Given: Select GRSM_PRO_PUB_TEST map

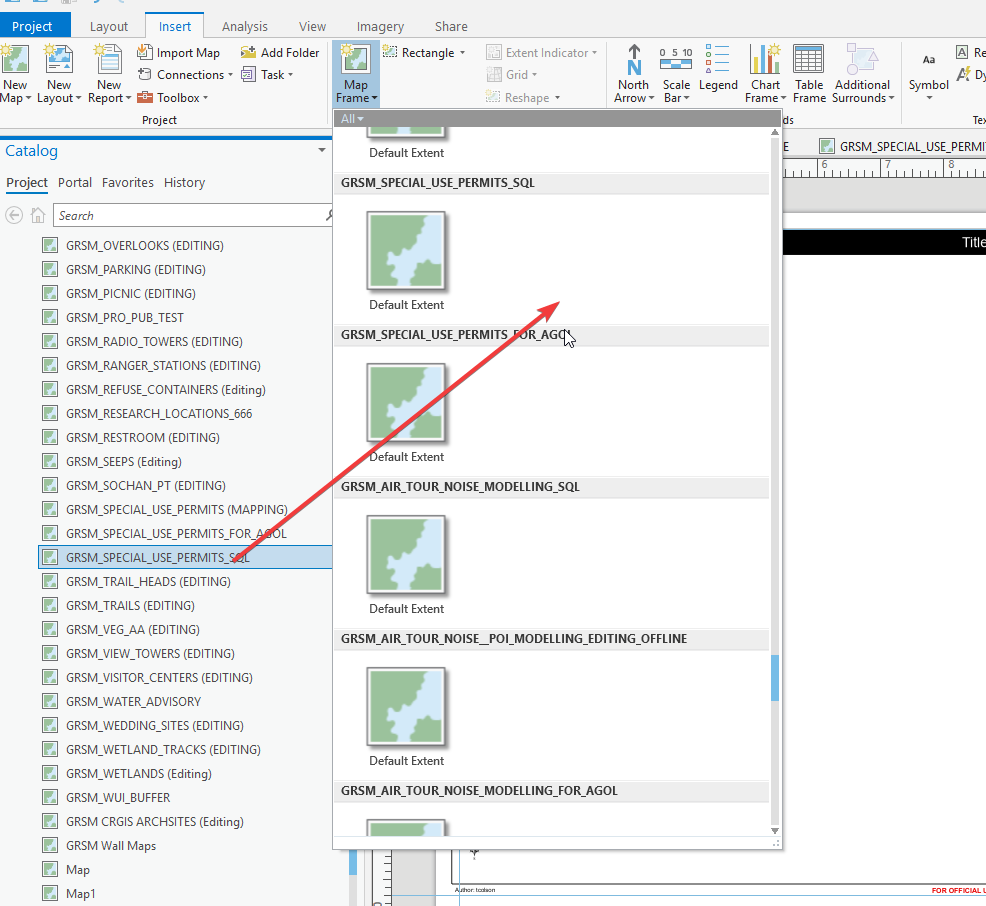Looking at the screenshot, I should pos(125,318).
